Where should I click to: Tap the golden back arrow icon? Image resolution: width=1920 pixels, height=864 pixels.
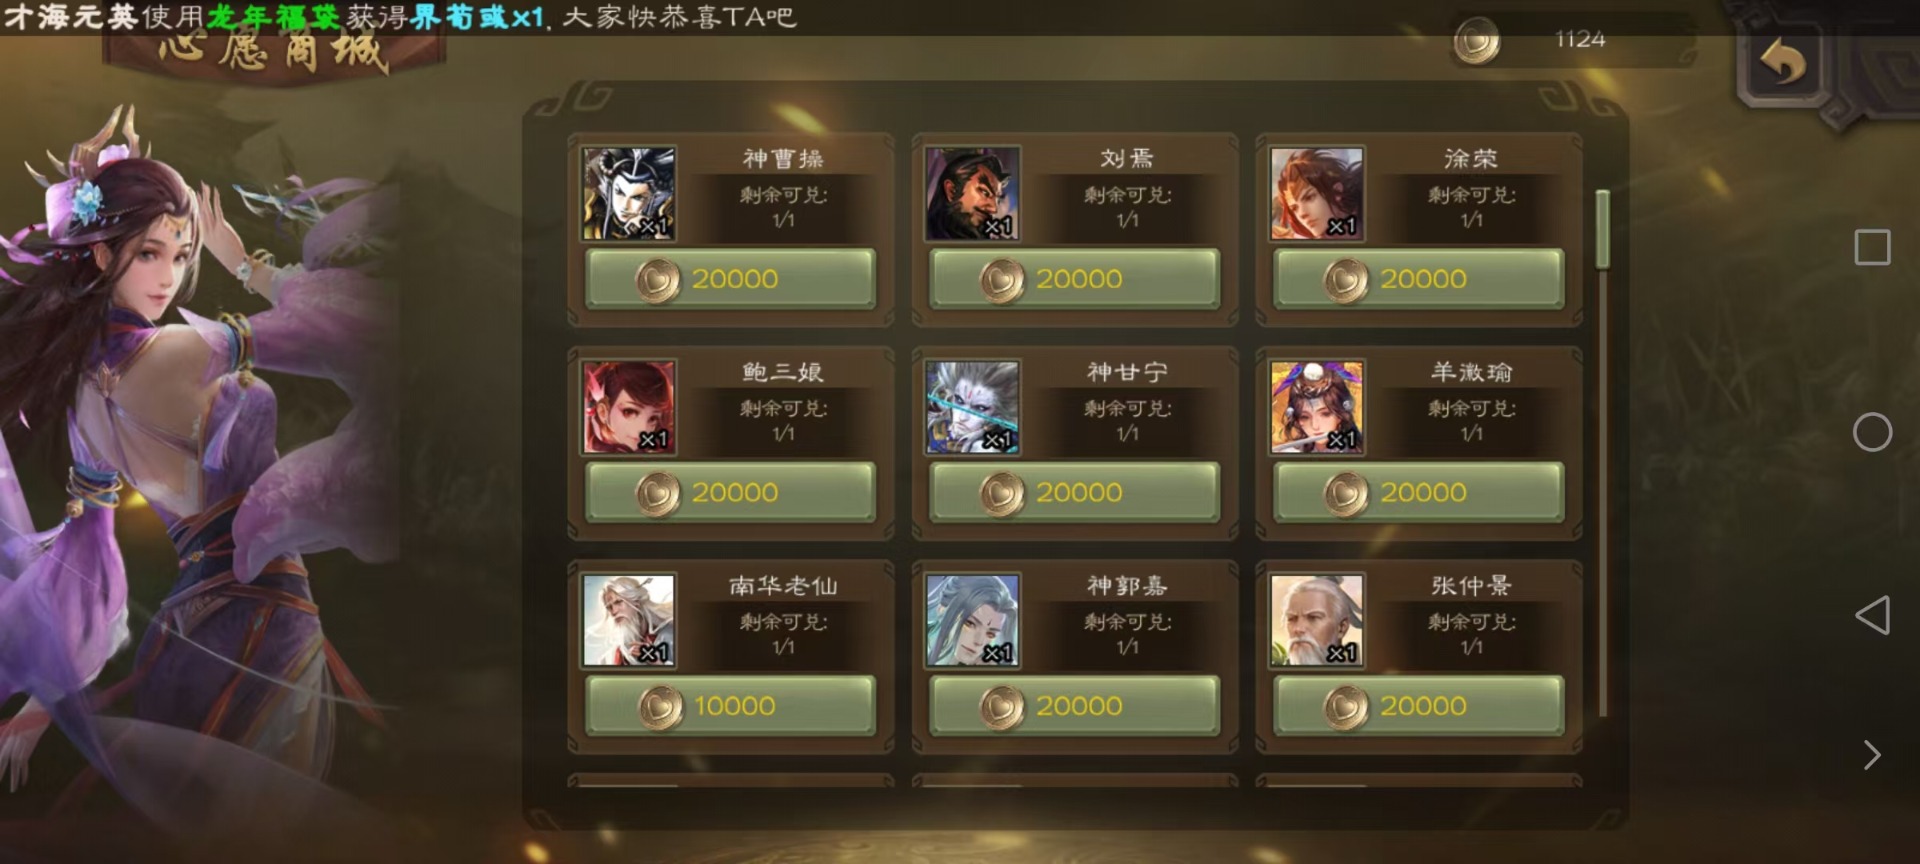point(1783,63)
